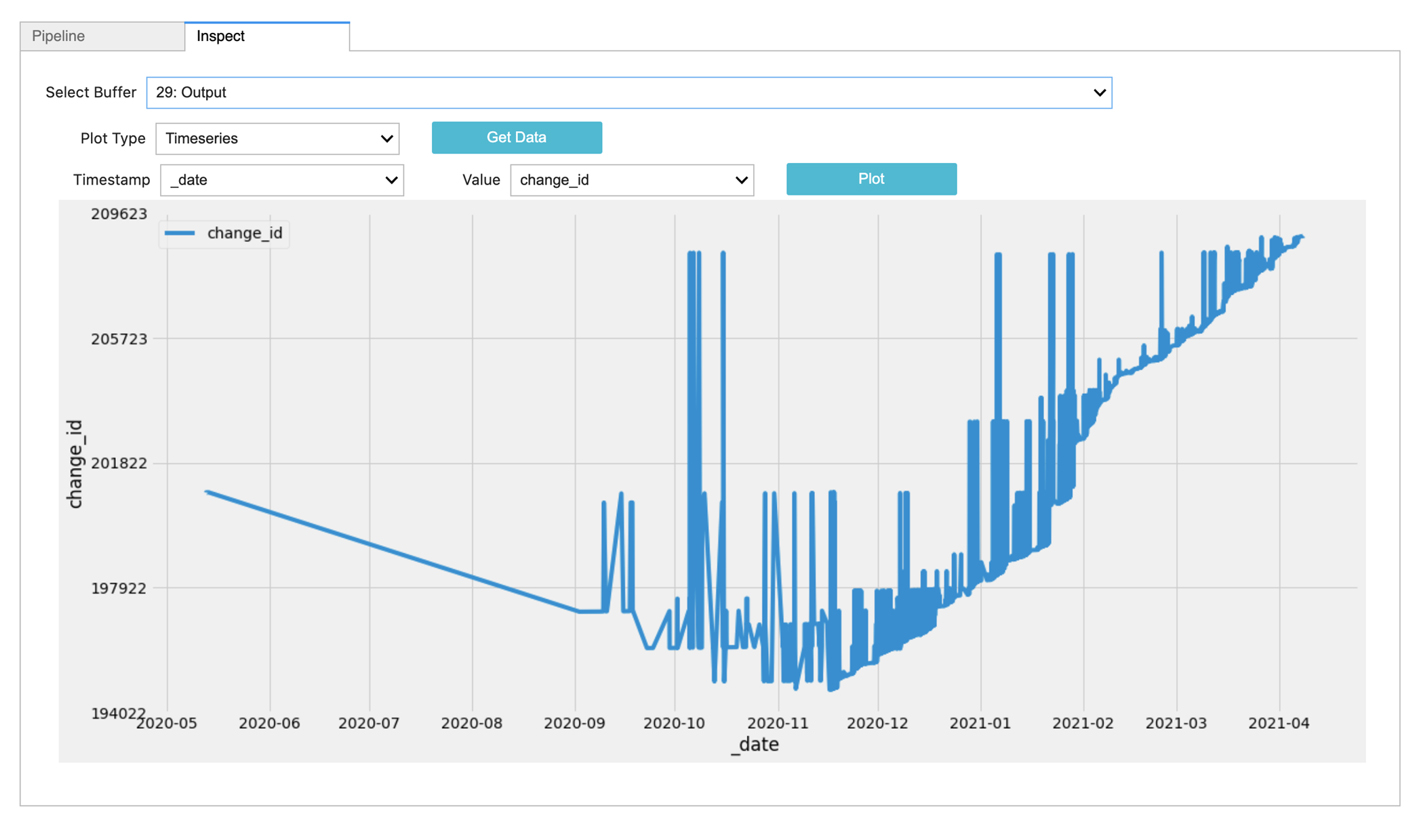Screen dimensions: 1420x830
Task: Click the vertical change_id y-axis title
Action: [75, 463]
